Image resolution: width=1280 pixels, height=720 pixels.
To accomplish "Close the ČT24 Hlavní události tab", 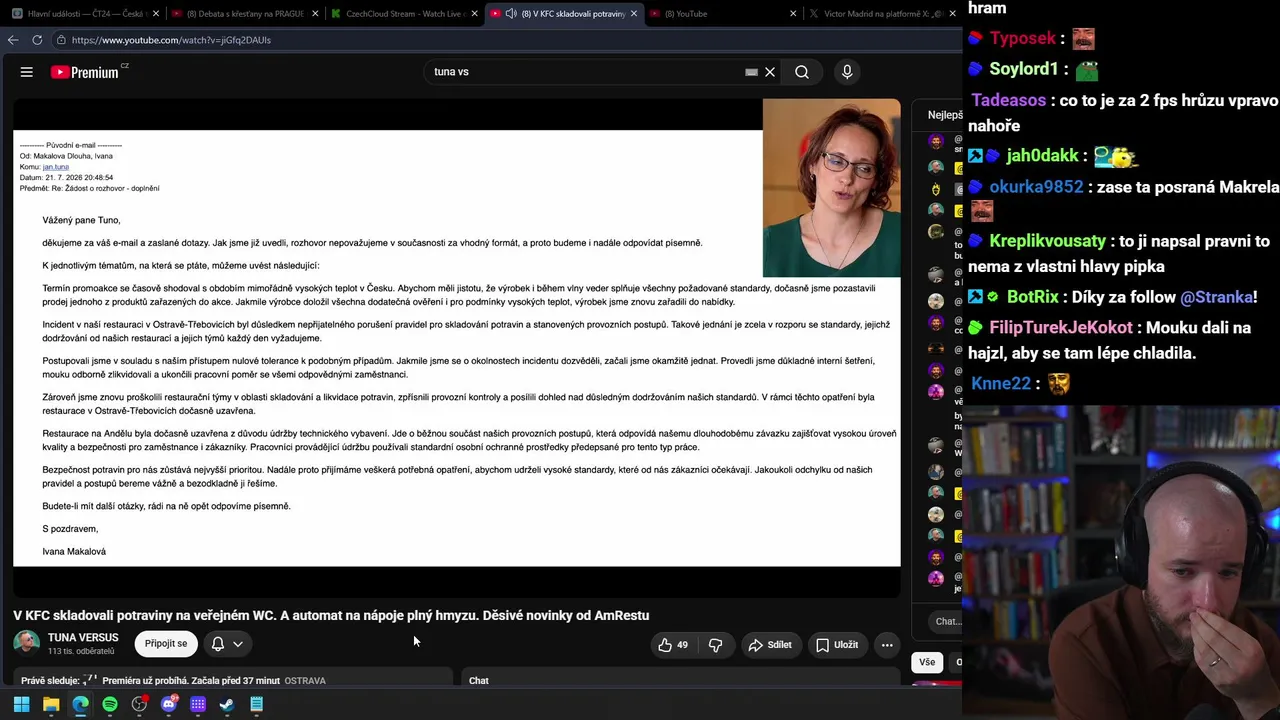I will coord(155,14).
